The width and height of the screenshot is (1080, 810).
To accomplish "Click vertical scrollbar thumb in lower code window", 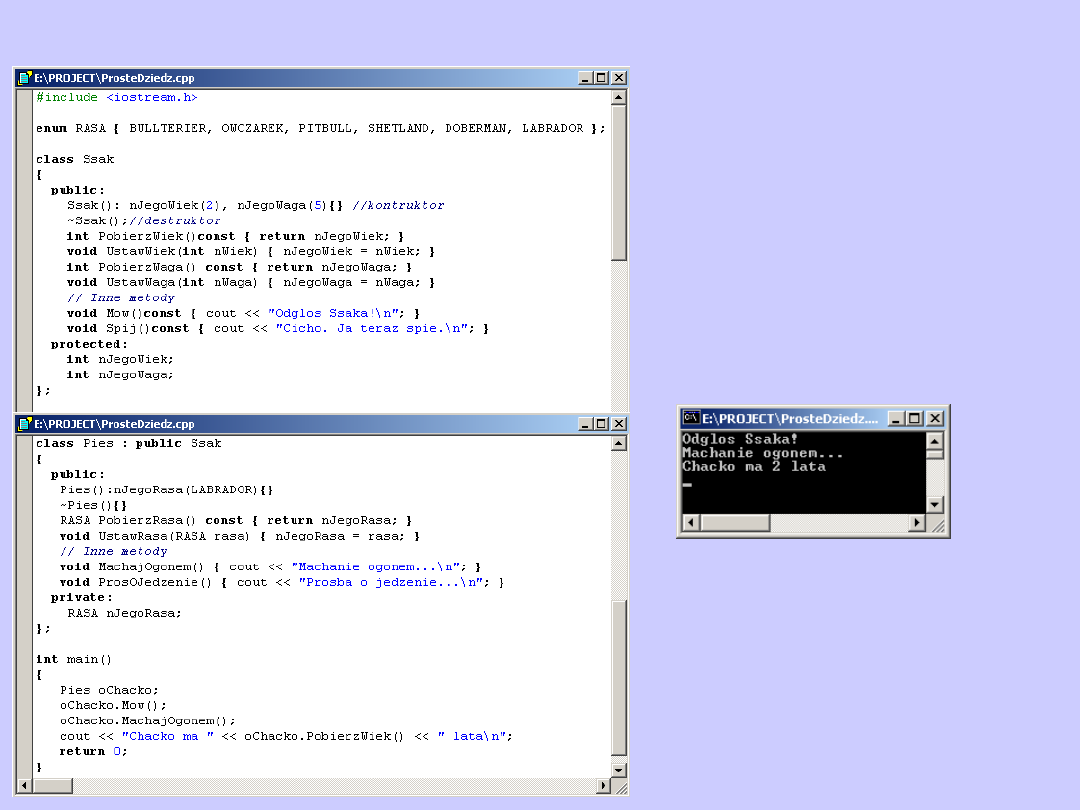I will 619,678.
